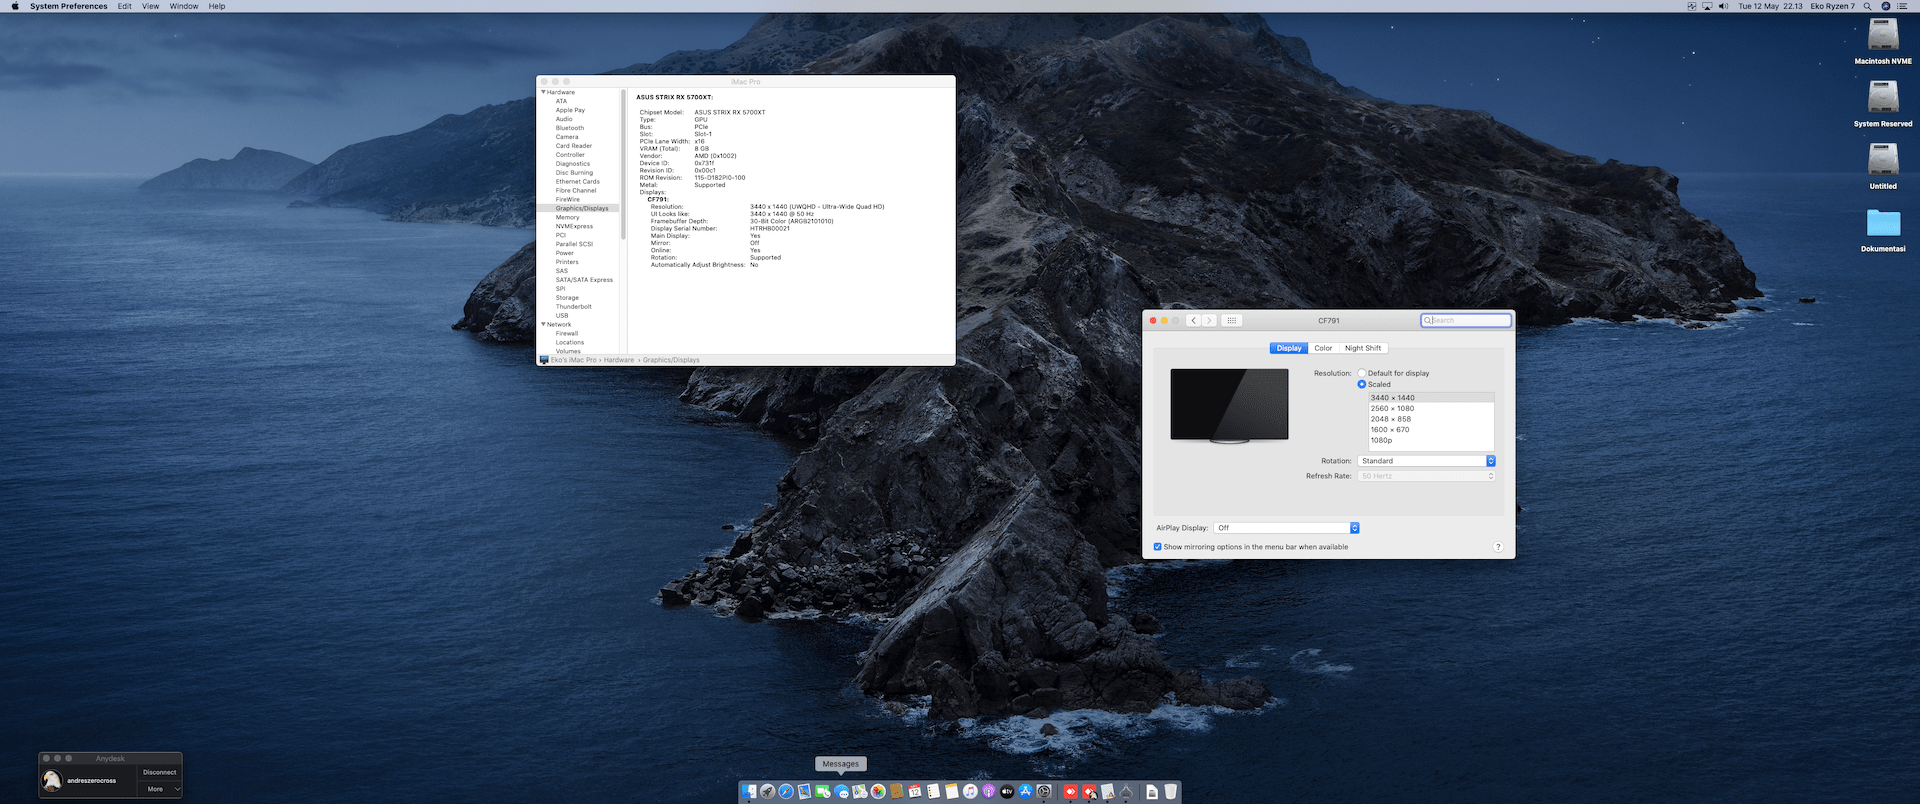Open Maps from the Dock
The image size is (1920, 804).
pyautogui.click(x=859, y=792)
